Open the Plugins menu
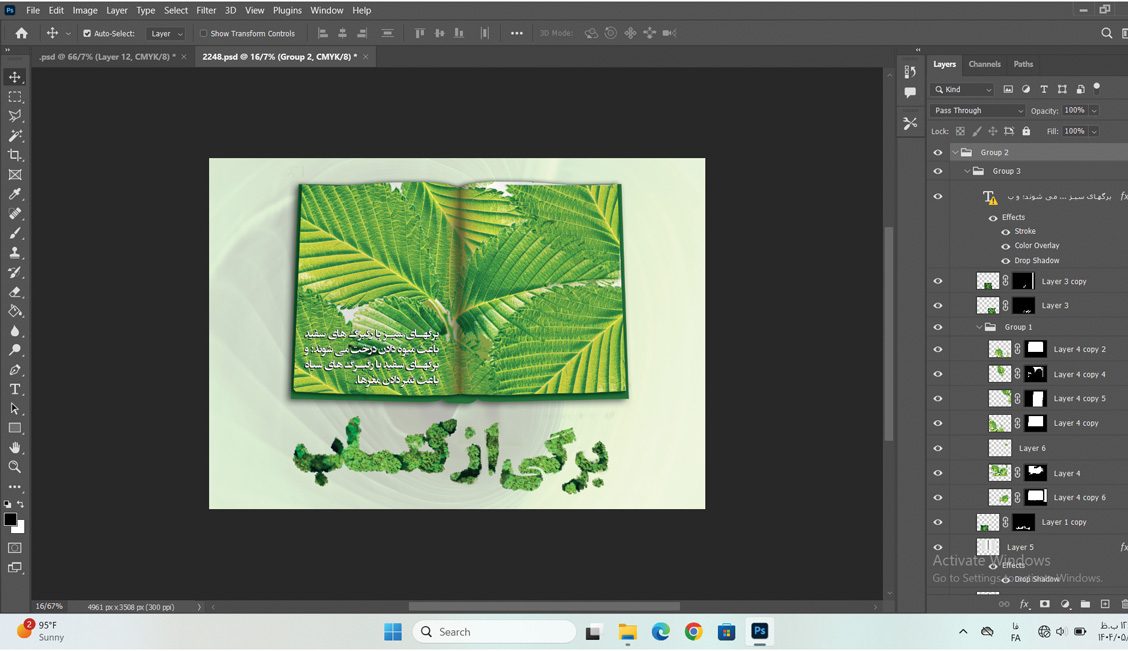Image resolution: width=1128 pixels, height=651 pixels. [287, 10]
